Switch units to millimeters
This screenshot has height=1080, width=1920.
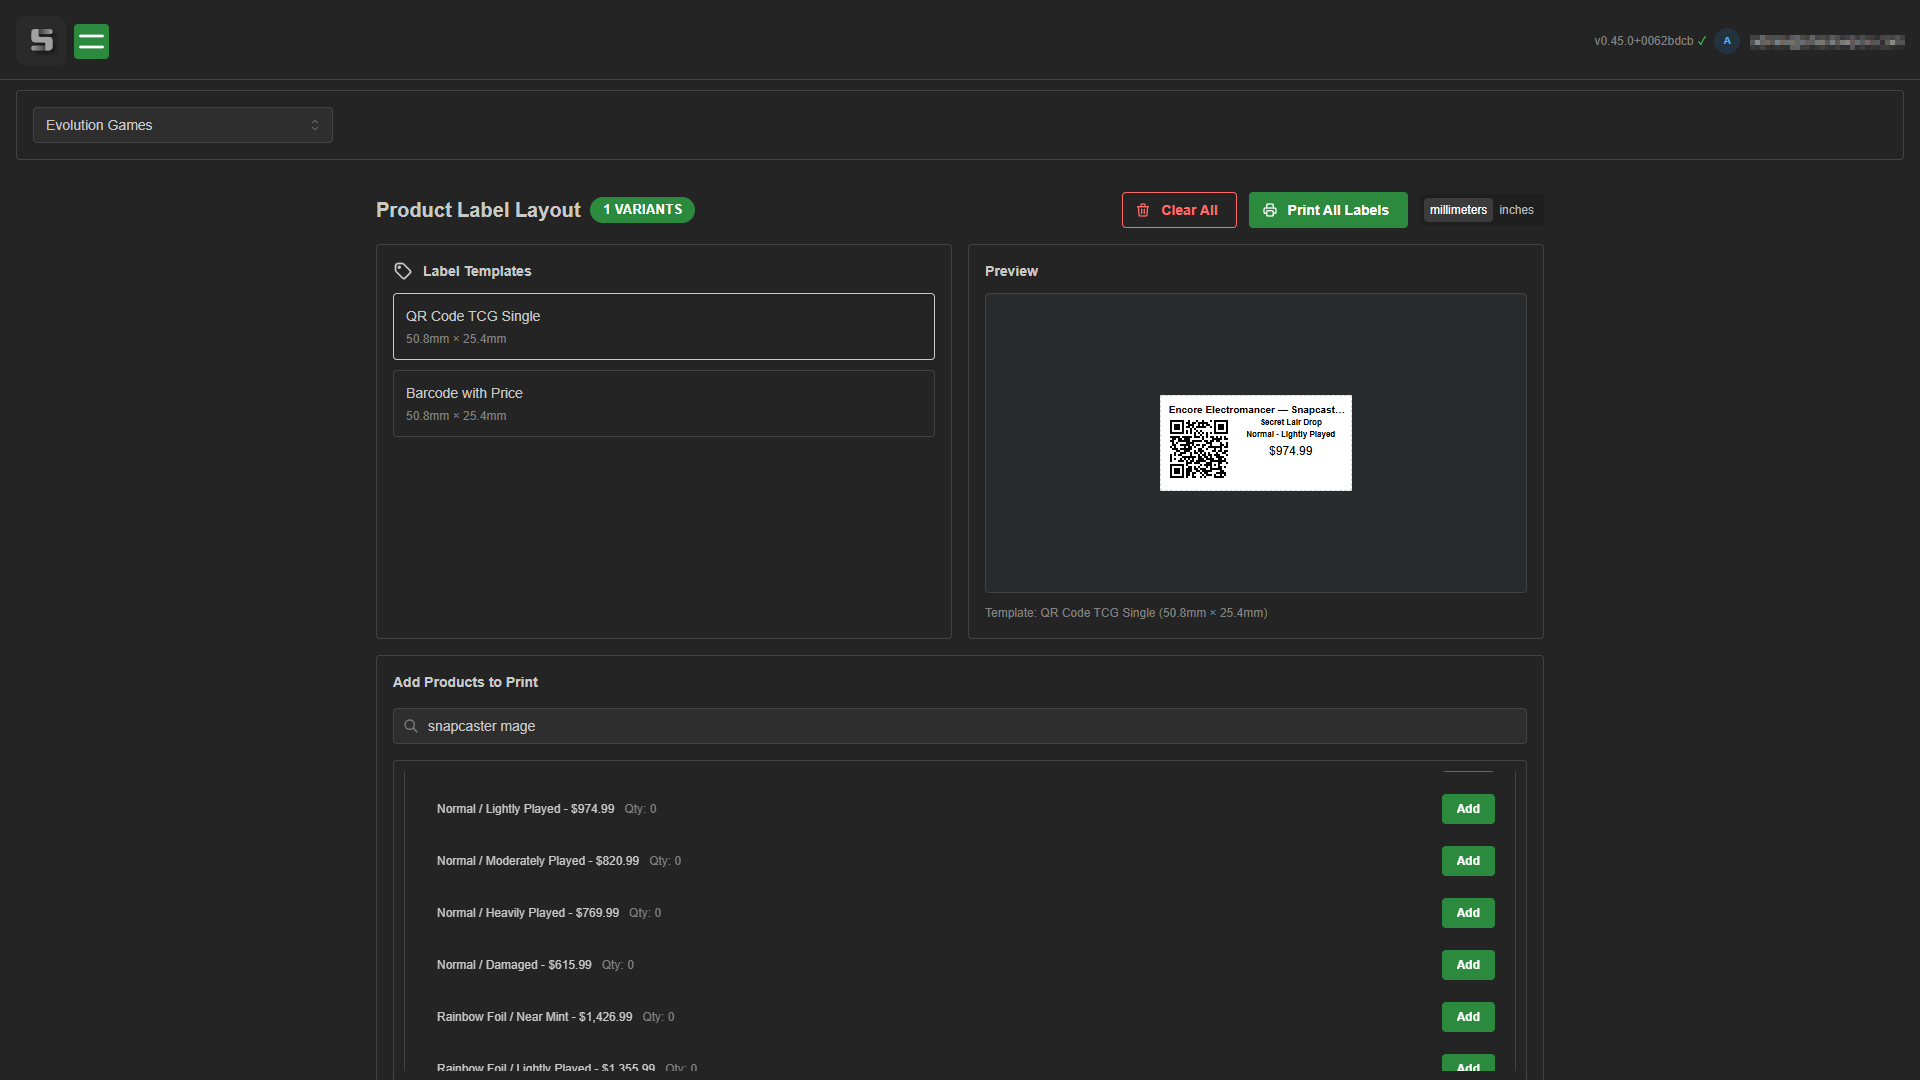[1458, 210]
